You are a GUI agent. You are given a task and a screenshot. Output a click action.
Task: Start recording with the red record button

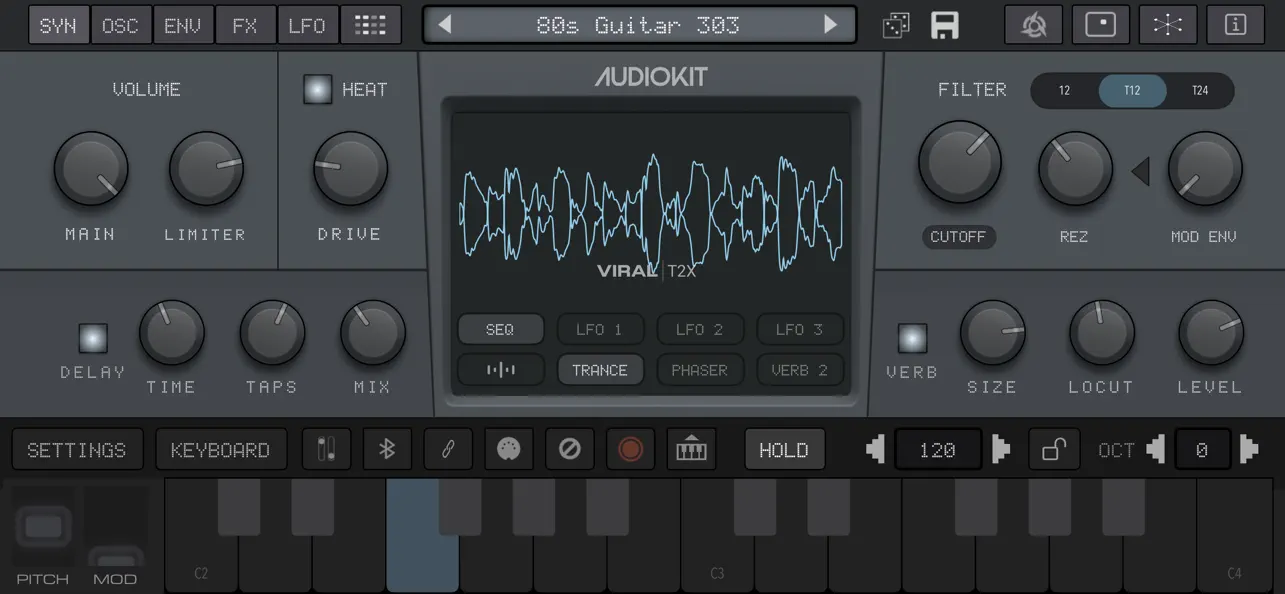pos(630,450)
